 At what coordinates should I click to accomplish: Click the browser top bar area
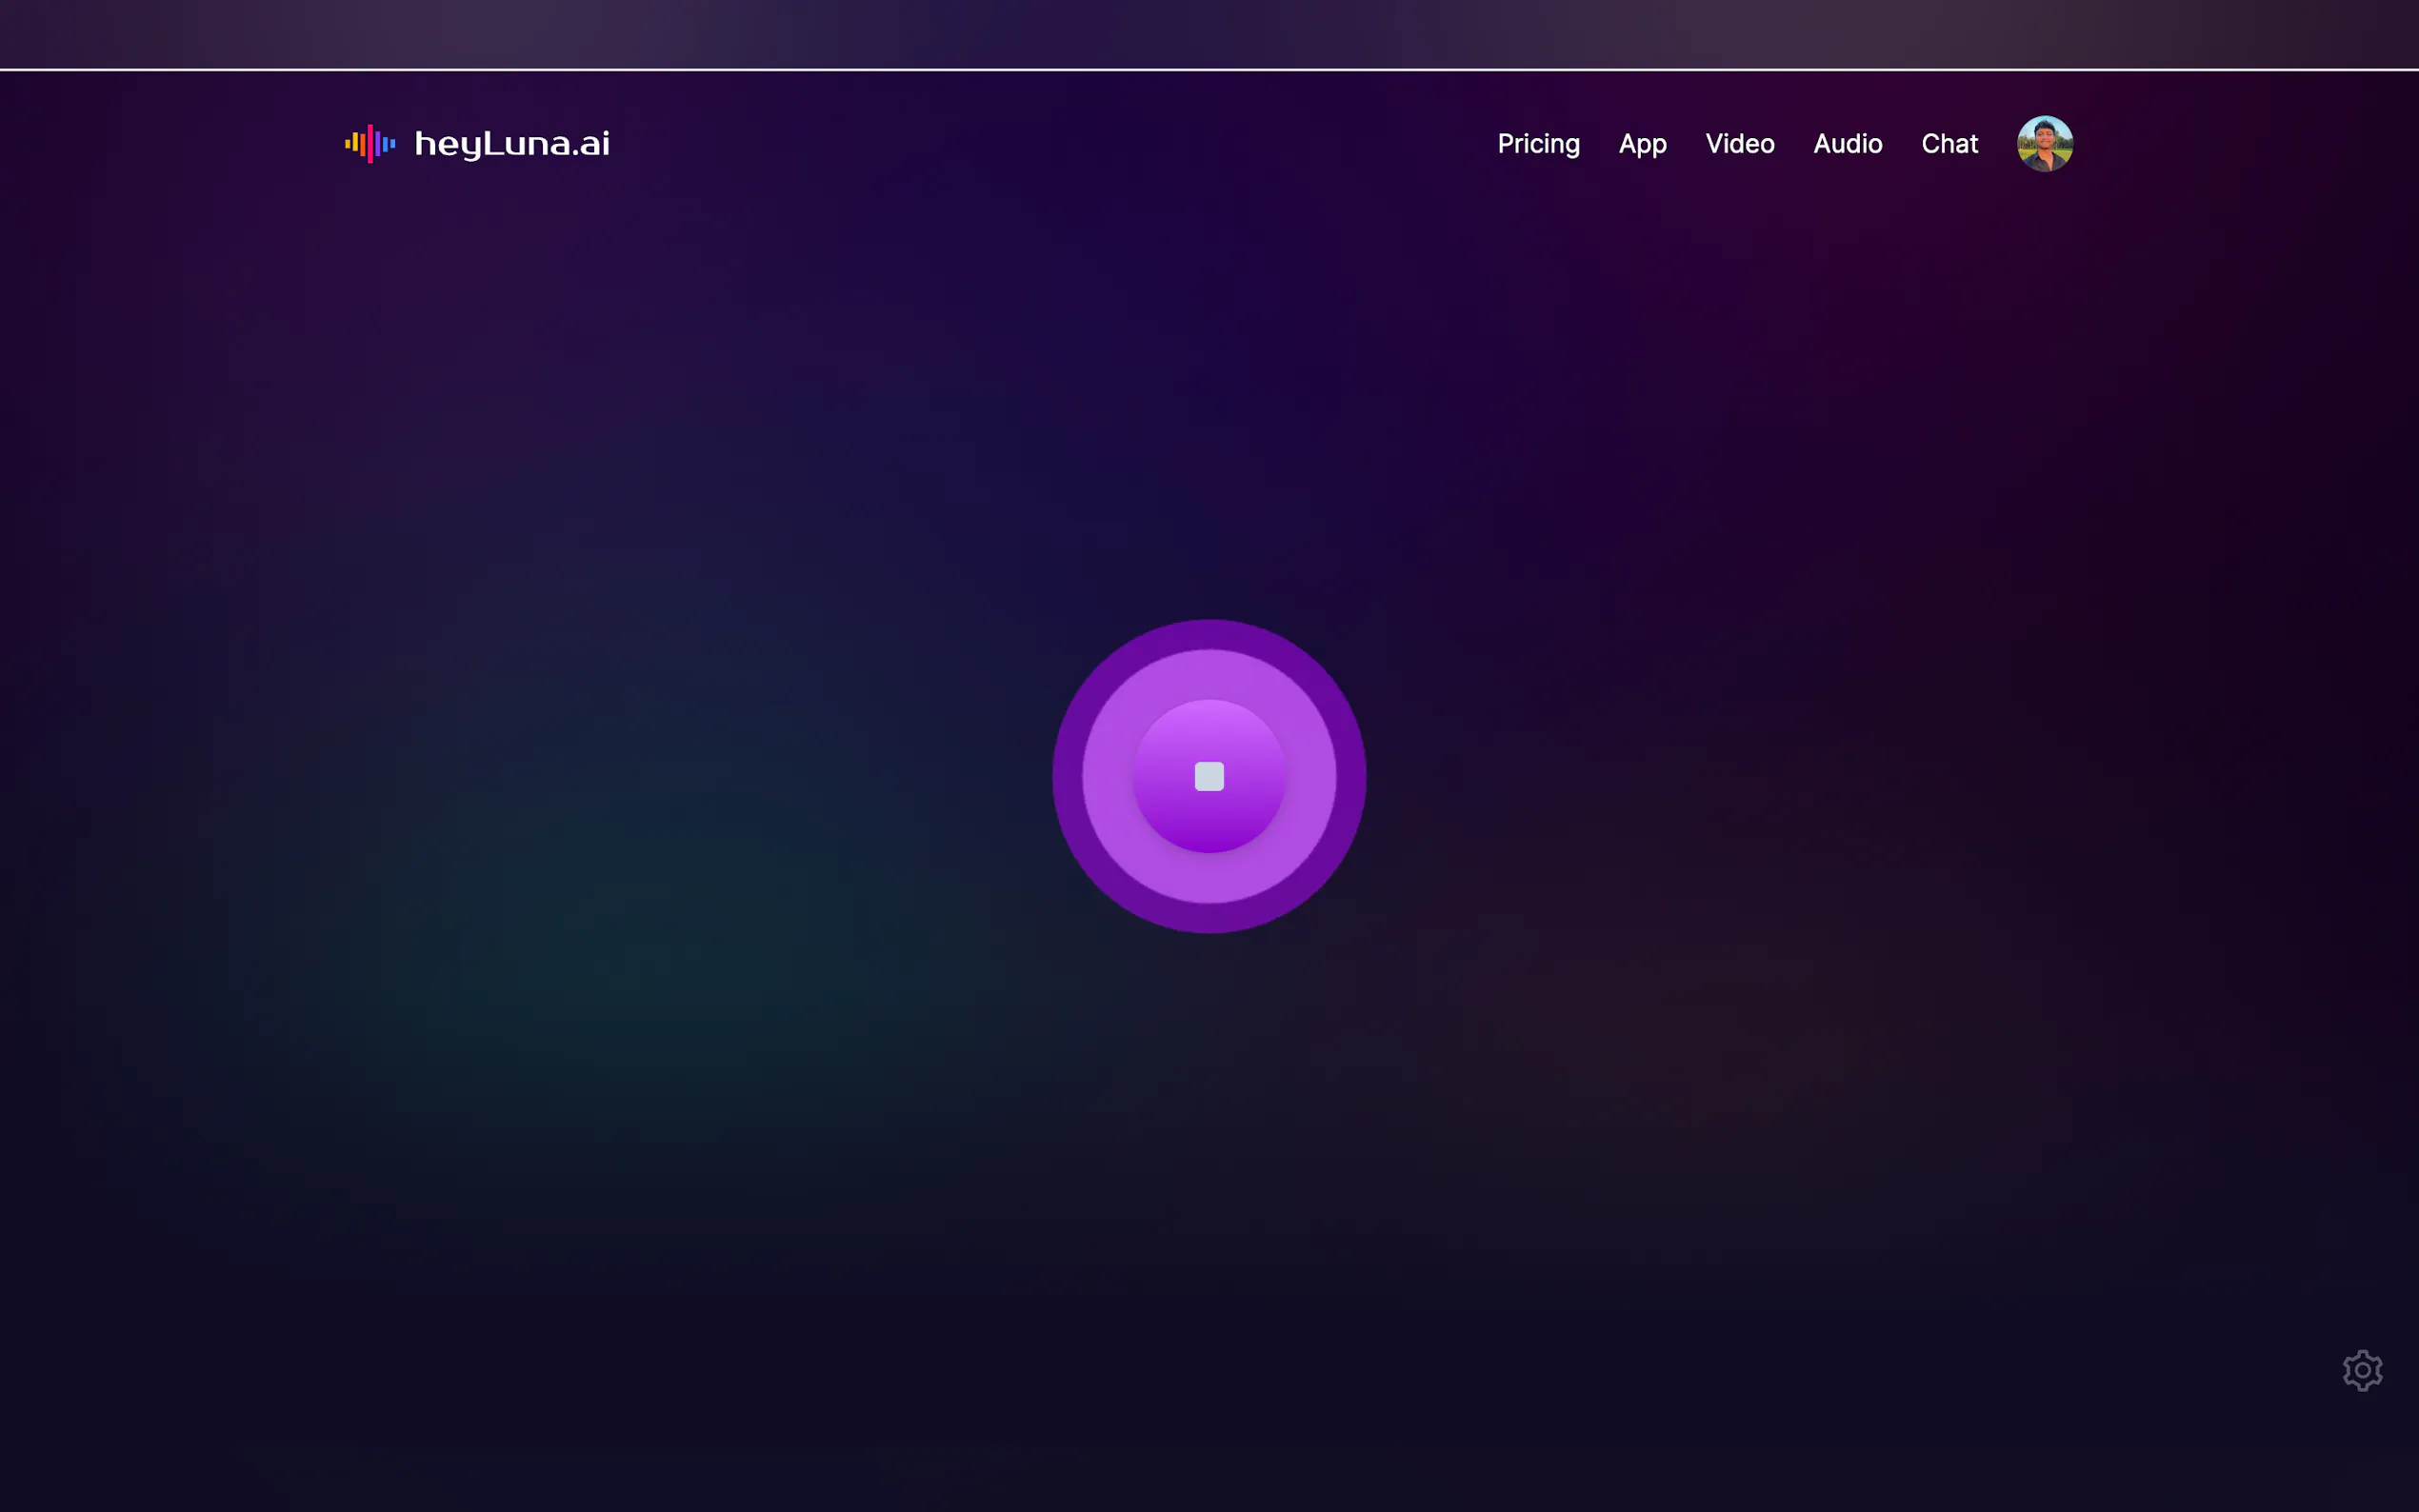[1209, 33]
